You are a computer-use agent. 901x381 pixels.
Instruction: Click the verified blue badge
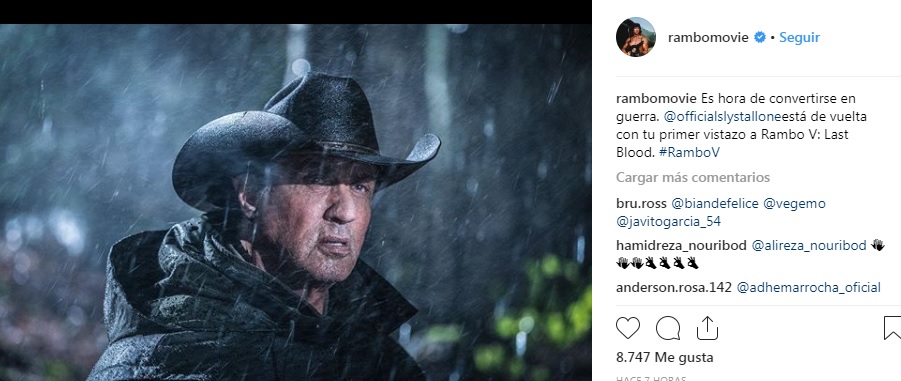(x=760, y=37)
